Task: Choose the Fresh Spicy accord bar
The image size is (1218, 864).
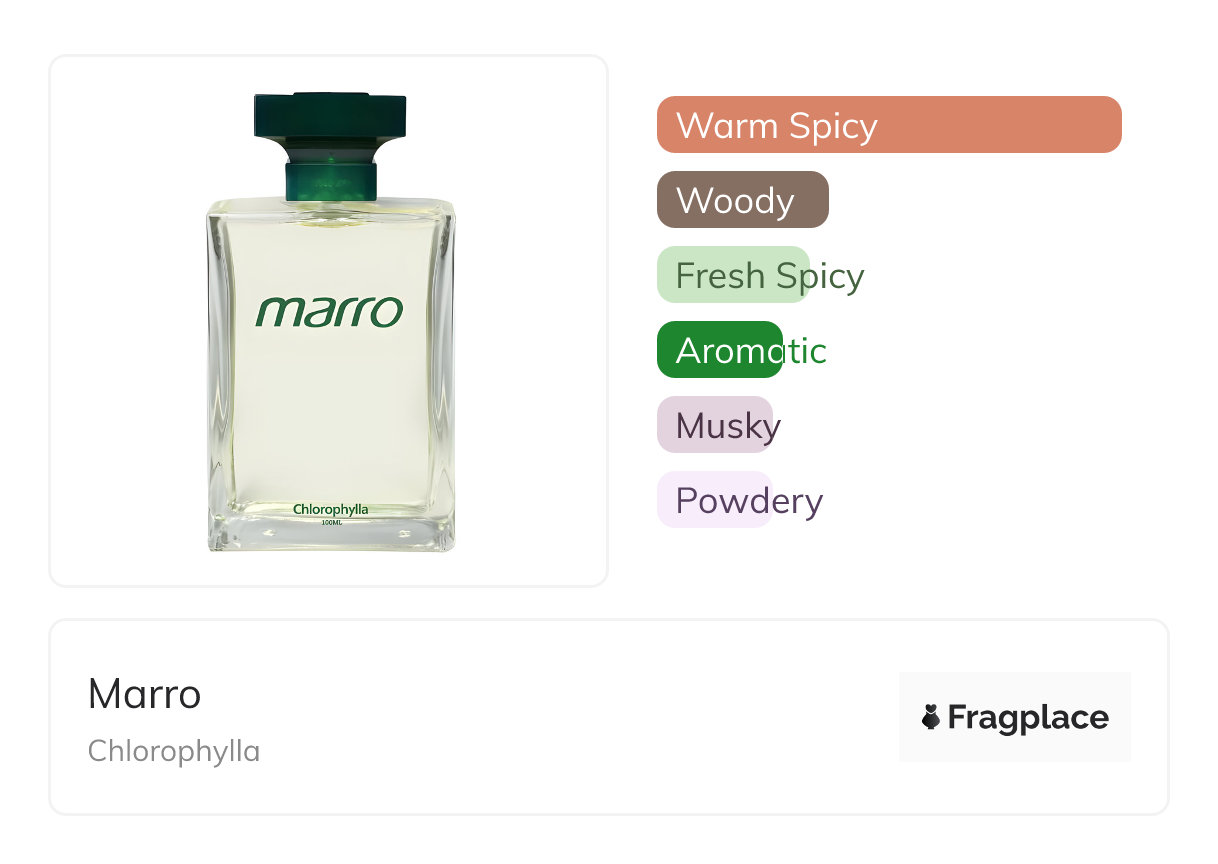Action: click(733, 275)
